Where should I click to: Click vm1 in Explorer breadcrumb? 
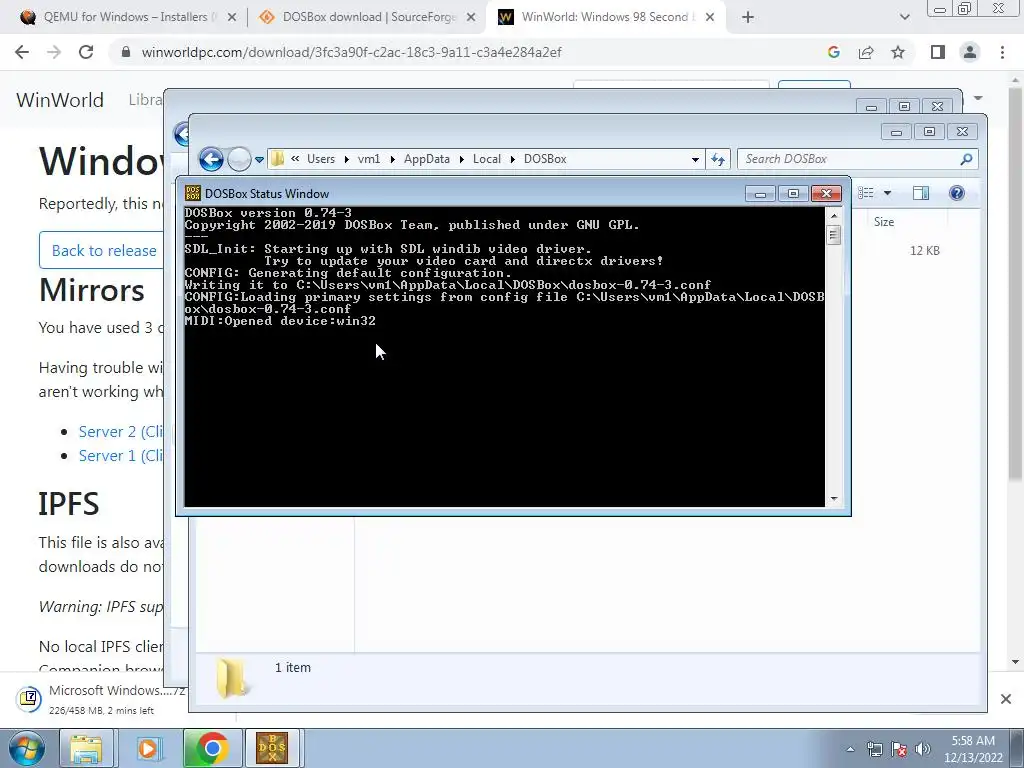click(x=369, y=159)
